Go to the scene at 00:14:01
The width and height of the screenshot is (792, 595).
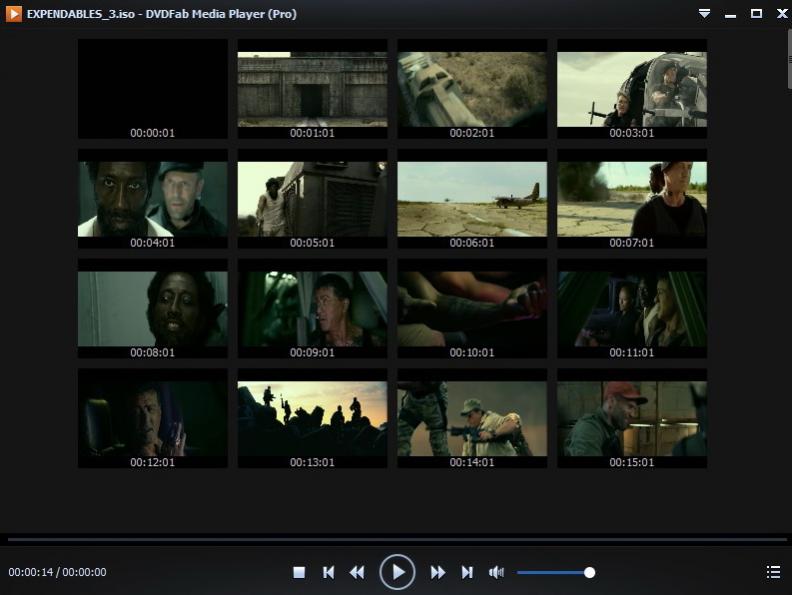point(472,418)
